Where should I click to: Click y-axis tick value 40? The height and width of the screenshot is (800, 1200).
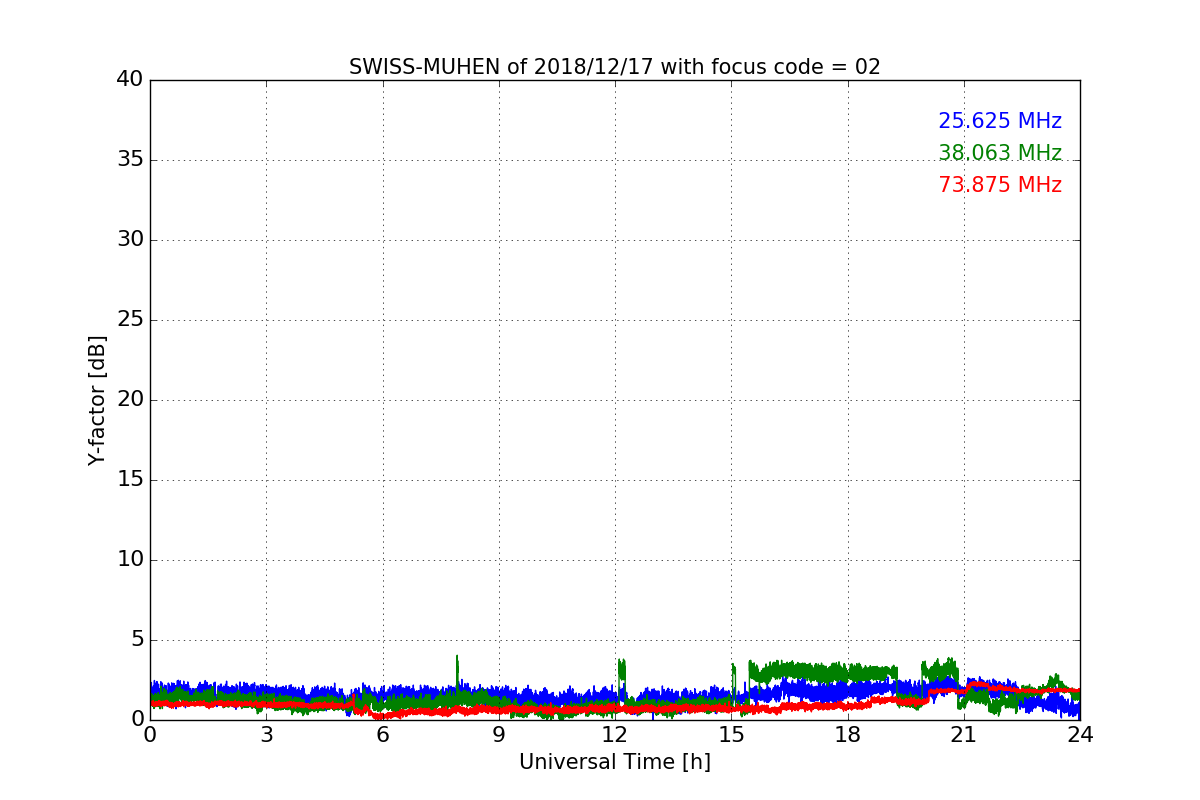130,79
